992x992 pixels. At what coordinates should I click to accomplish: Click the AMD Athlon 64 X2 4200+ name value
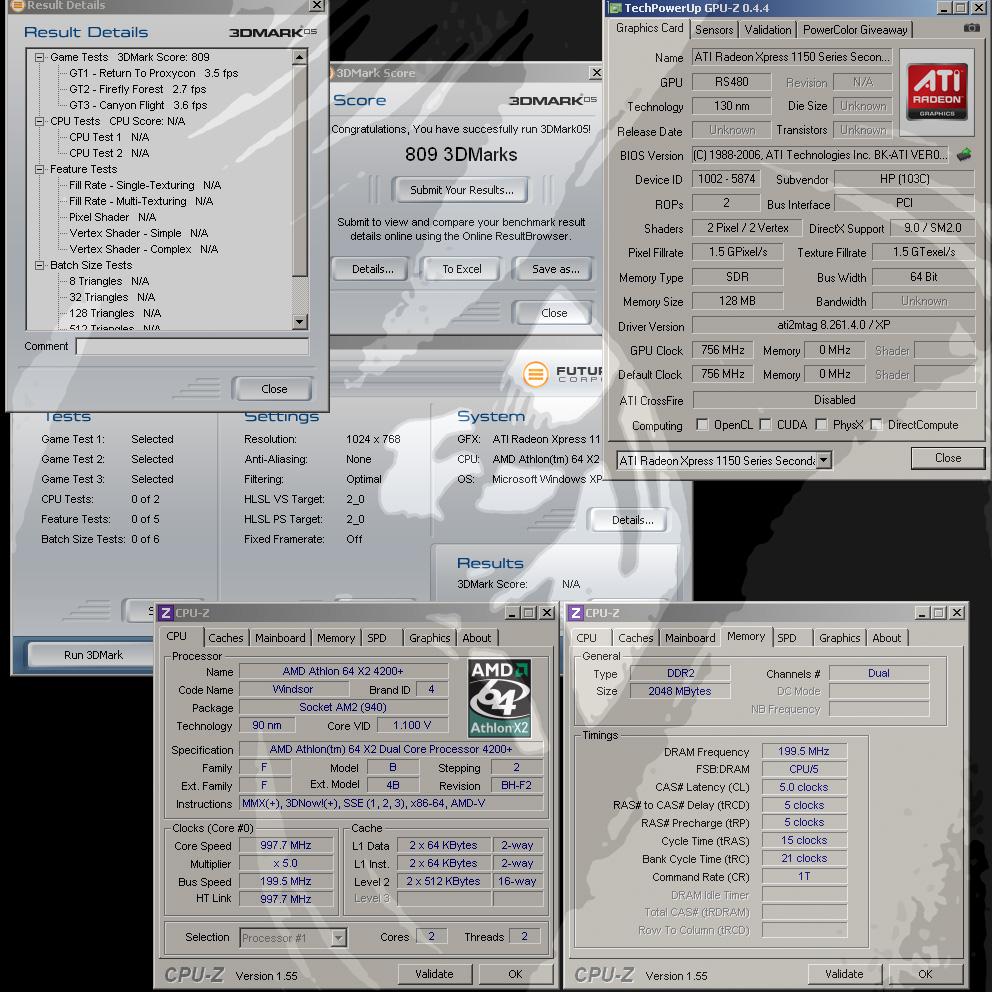[343, 671]
